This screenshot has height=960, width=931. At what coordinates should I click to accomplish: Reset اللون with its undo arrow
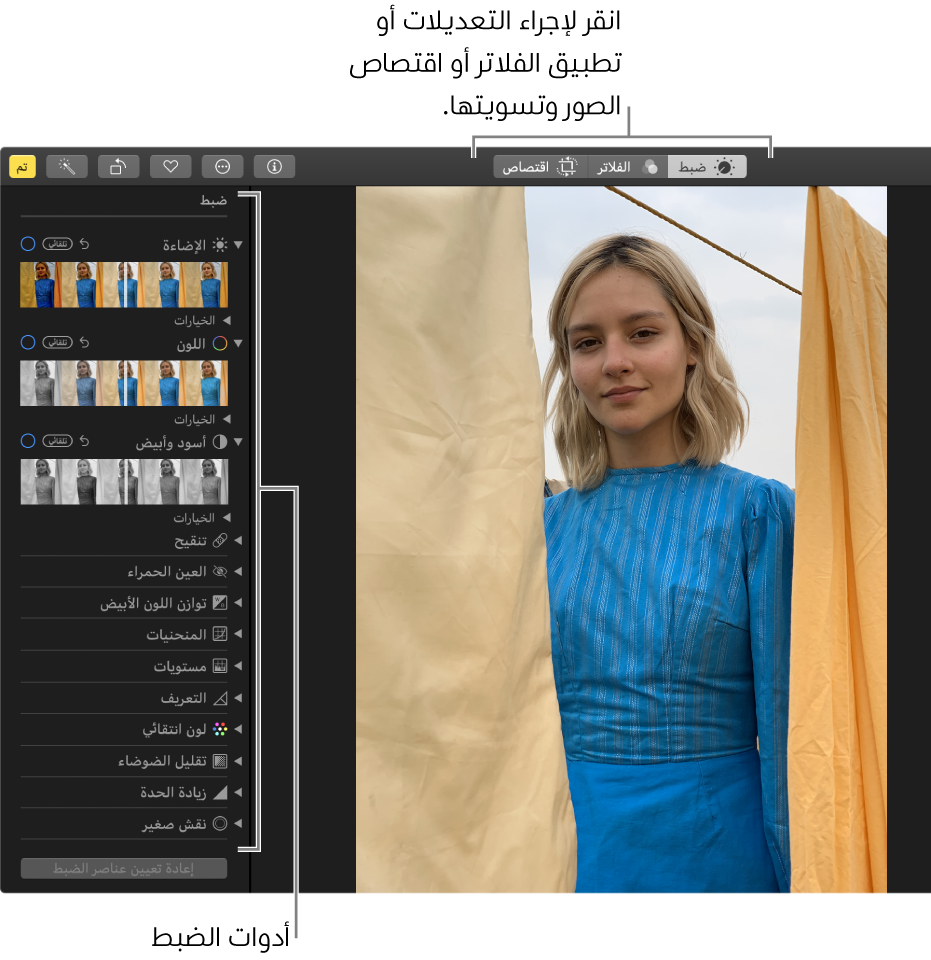point(84,342)
